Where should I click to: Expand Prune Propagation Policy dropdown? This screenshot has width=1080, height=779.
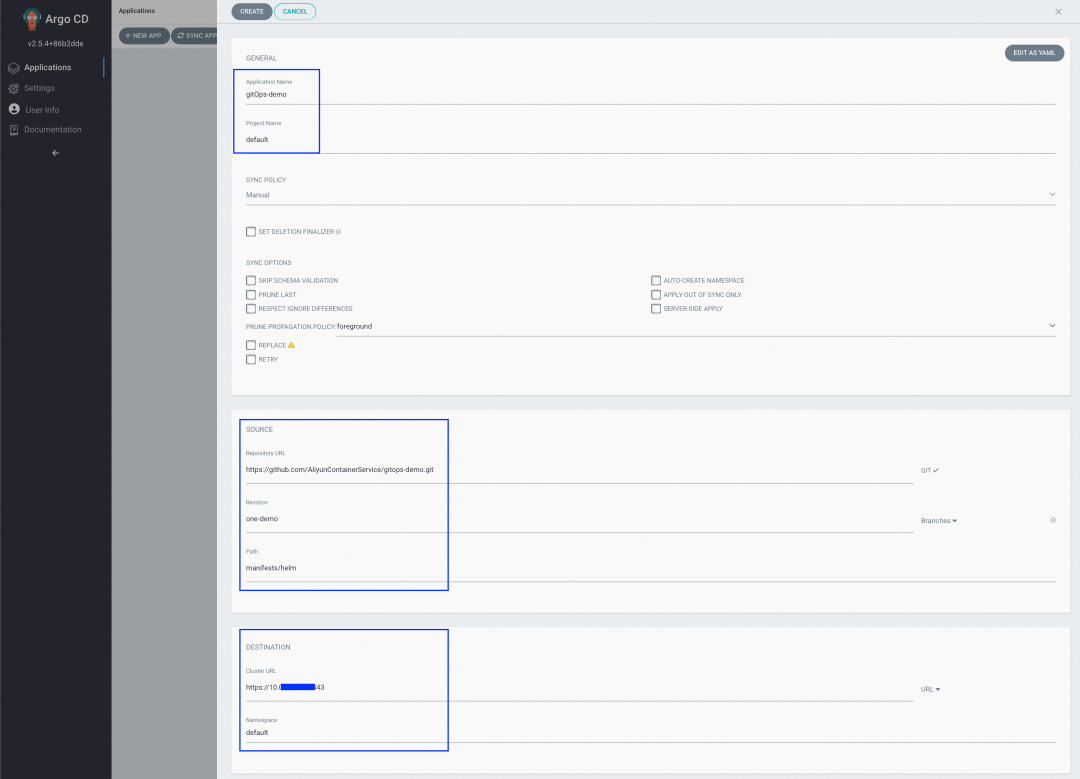coord(696,326)
